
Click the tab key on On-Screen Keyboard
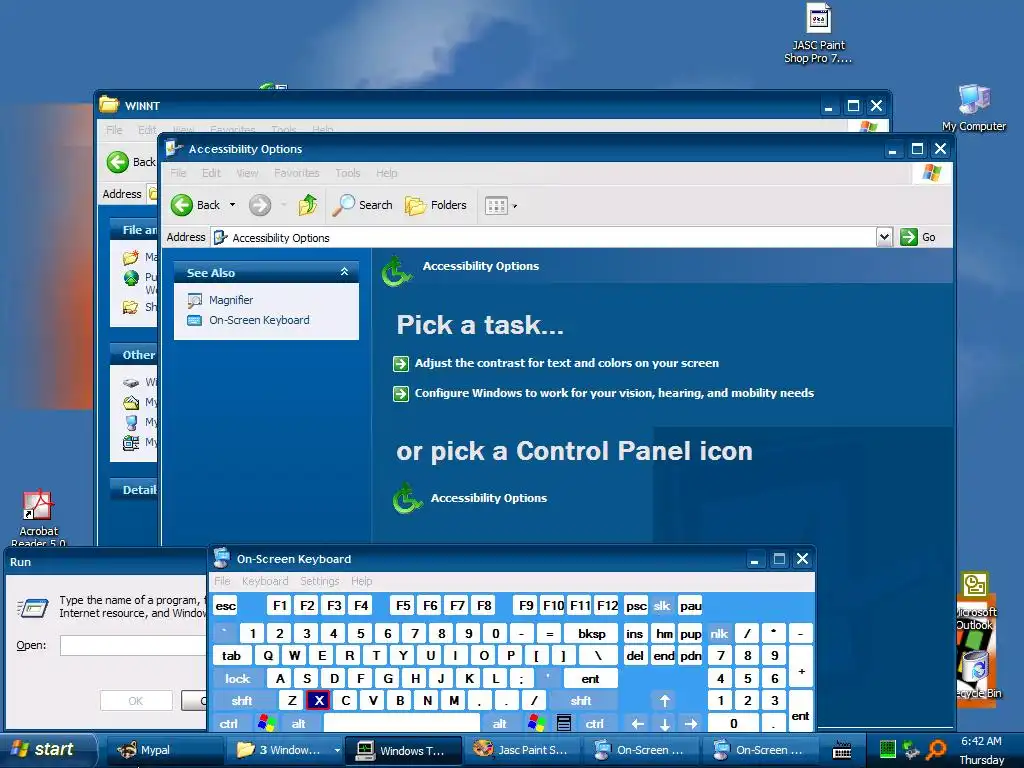coord(231,656)
